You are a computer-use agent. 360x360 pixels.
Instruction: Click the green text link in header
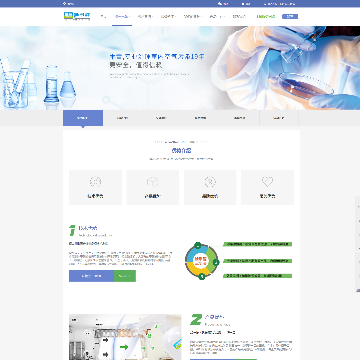266,16
